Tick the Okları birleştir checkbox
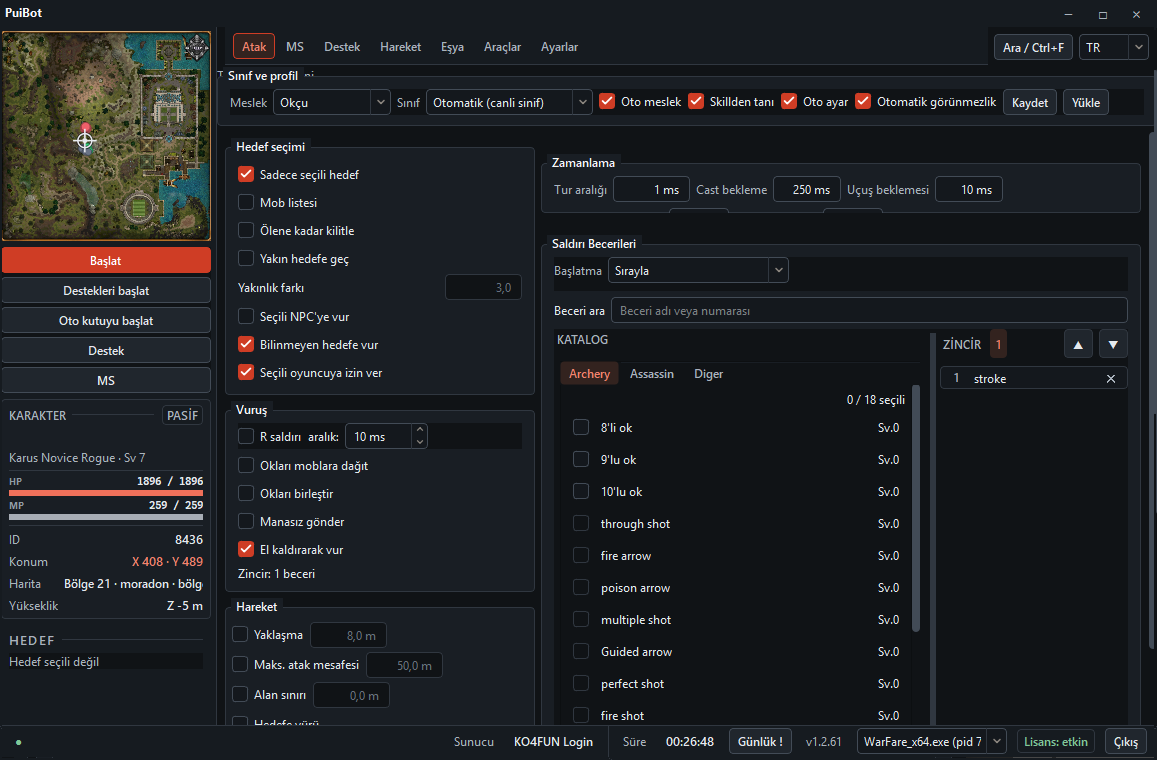Viewport: 1157px width, 760px height. pyautogui.click(x=246, y=493)
